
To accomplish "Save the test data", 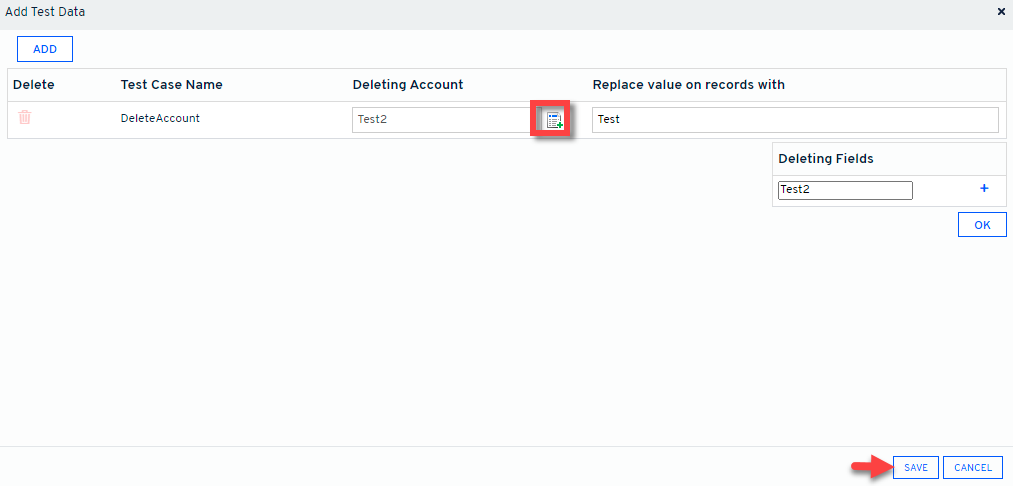I will pos(916,467).
